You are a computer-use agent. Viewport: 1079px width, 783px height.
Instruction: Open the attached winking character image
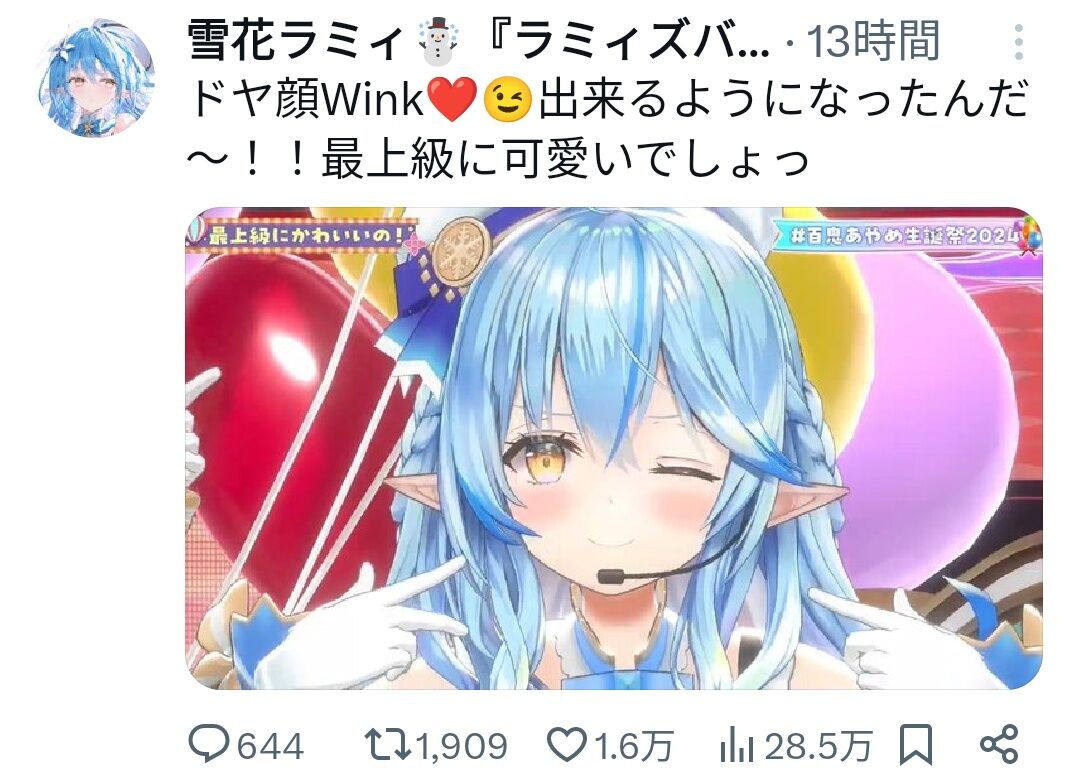click(x=614, y=448)
